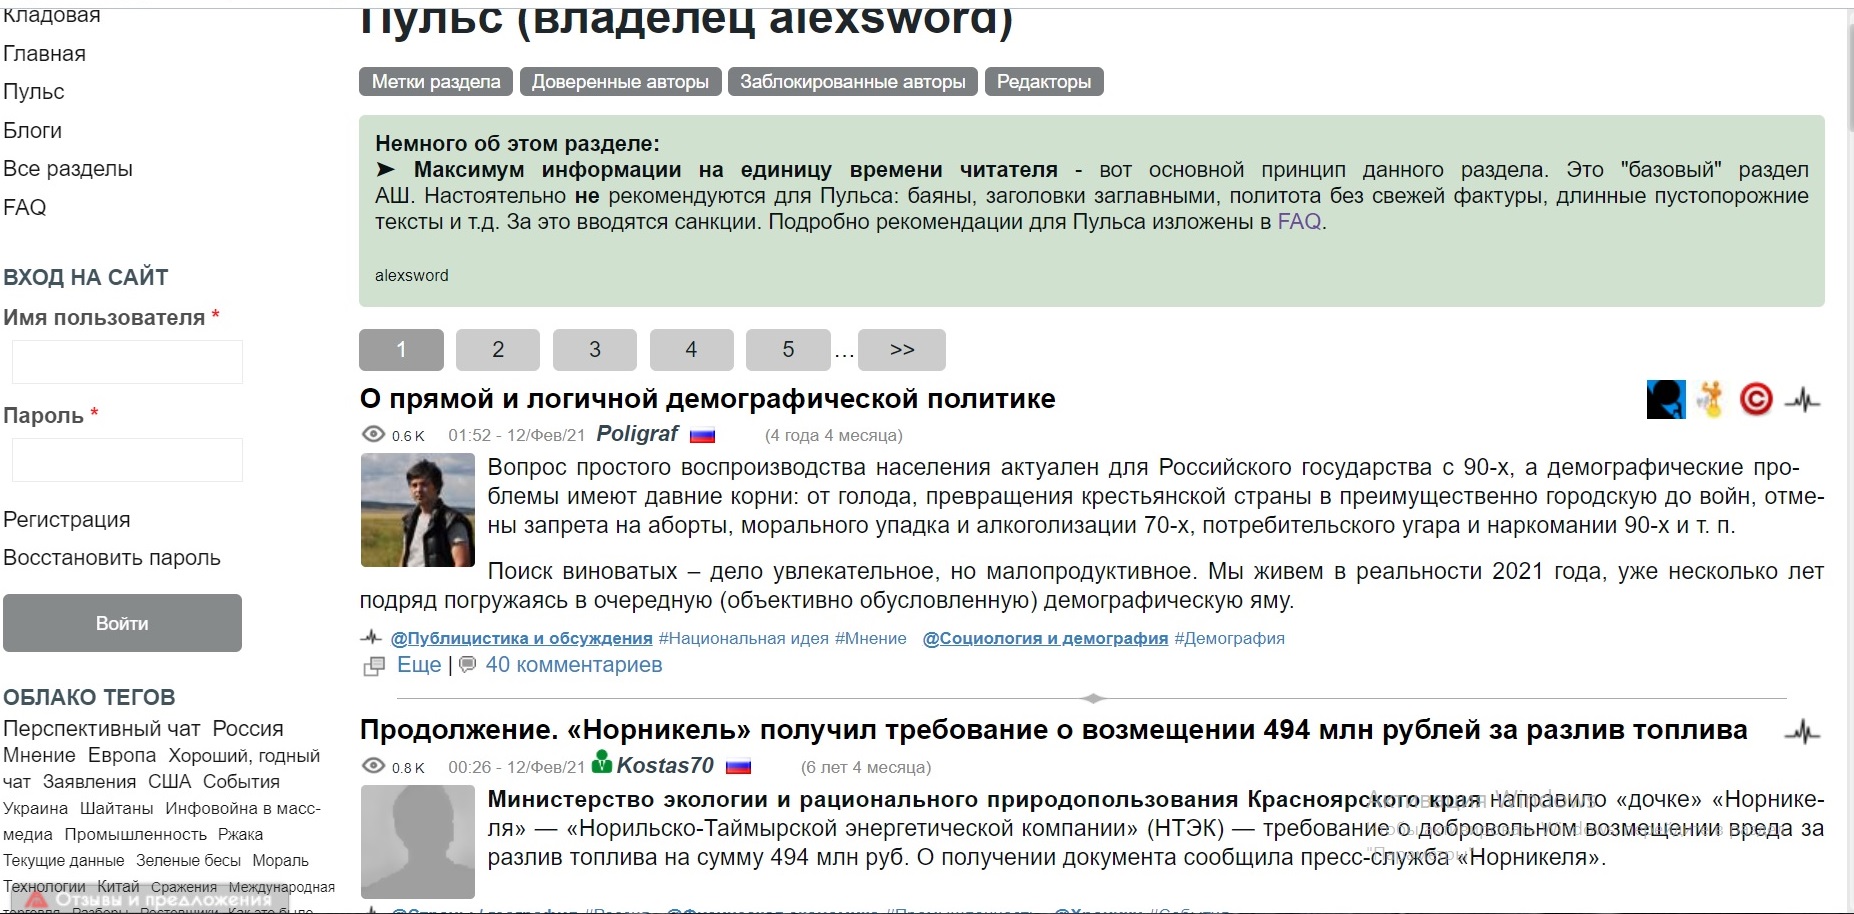
Task: Open Все разделы in the left menu
Action: pyautogui.click(x=68, y=169)
